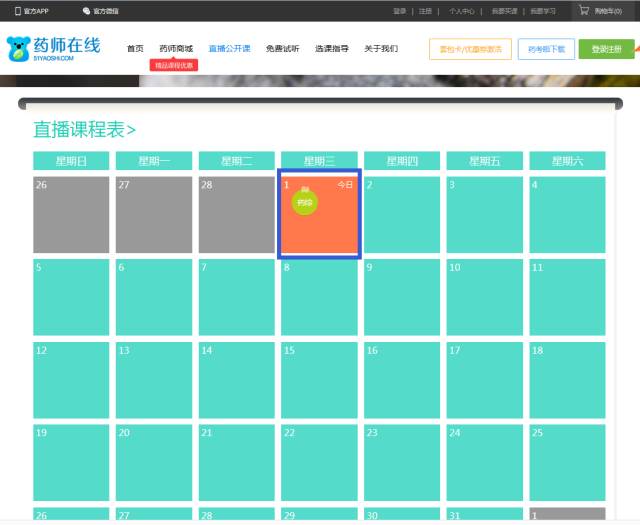This screenshot has height=525, width=640.
Task: Click the 药师在线 koala logo
Action: point(53,49)
